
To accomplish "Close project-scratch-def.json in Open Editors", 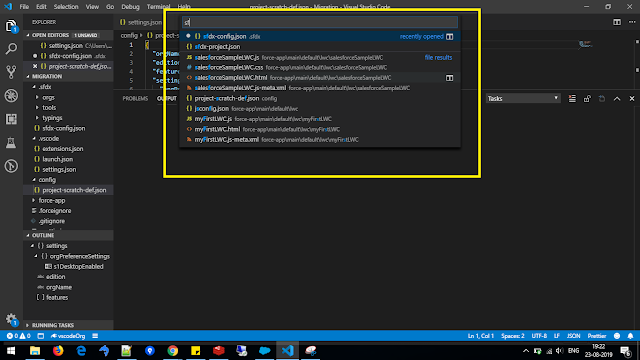I will tap(35, 66).
